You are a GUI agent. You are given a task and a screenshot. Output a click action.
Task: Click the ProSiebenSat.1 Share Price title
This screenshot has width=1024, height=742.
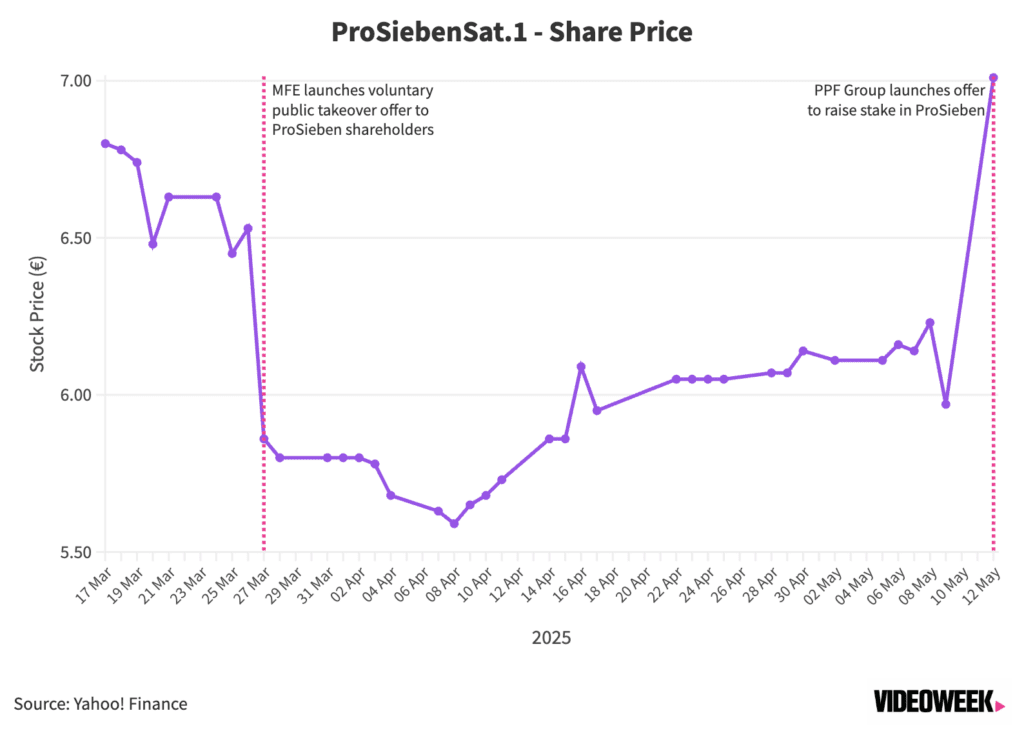pos(511,31)
